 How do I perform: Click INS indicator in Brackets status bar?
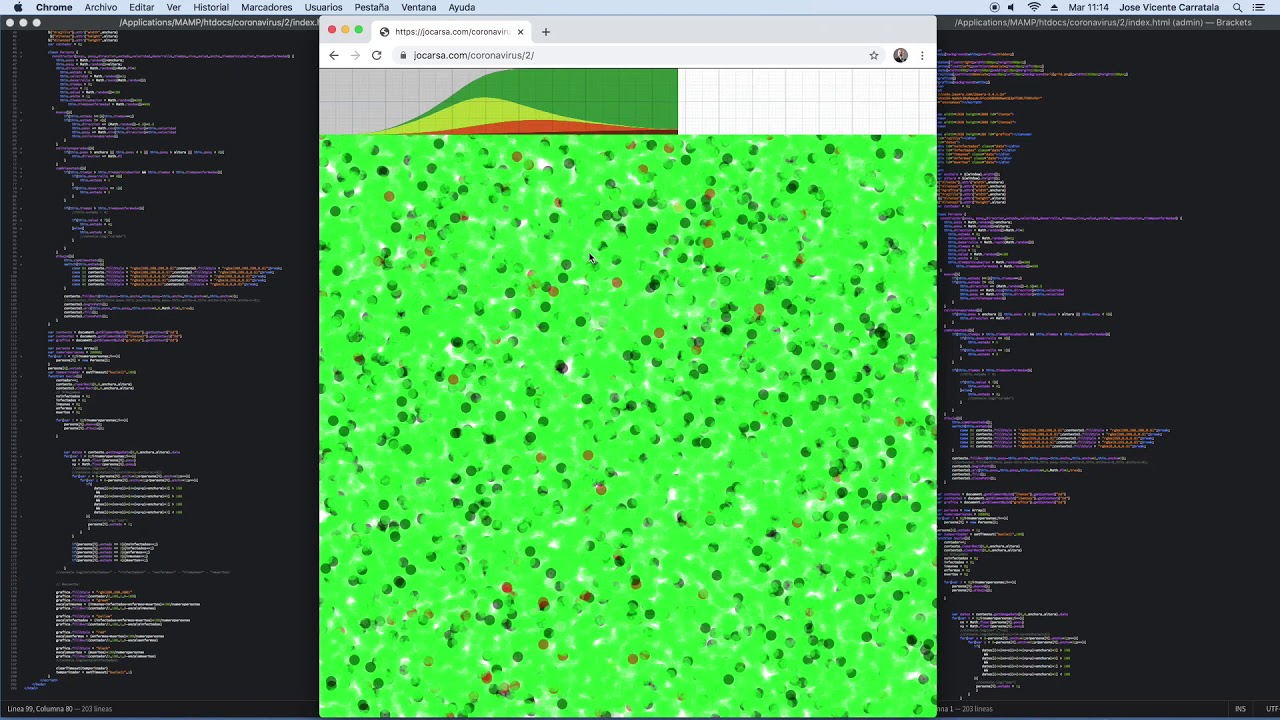tap(1240, 709)
